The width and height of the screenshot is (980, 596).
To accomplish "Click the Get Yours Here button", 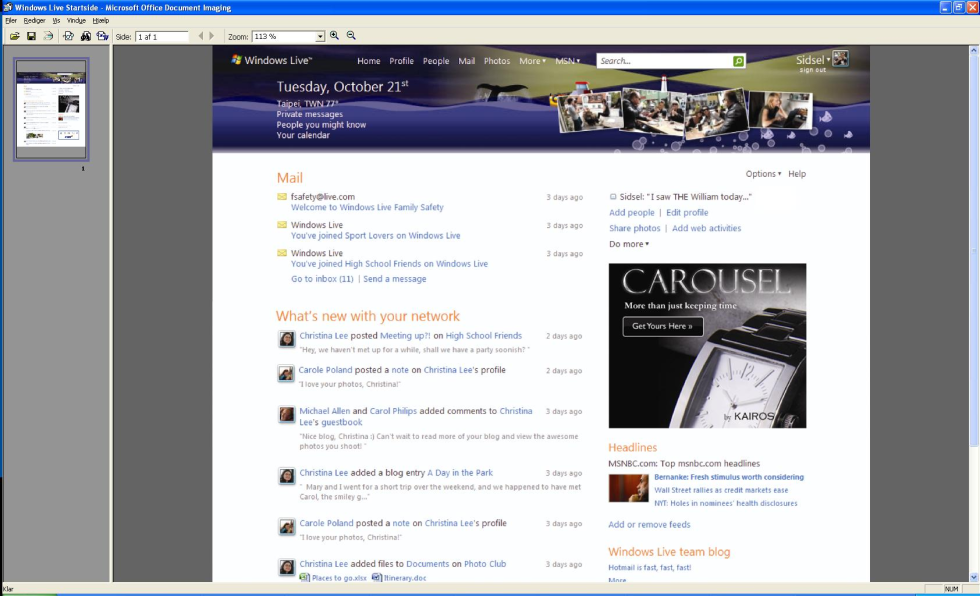I will 663,326.
